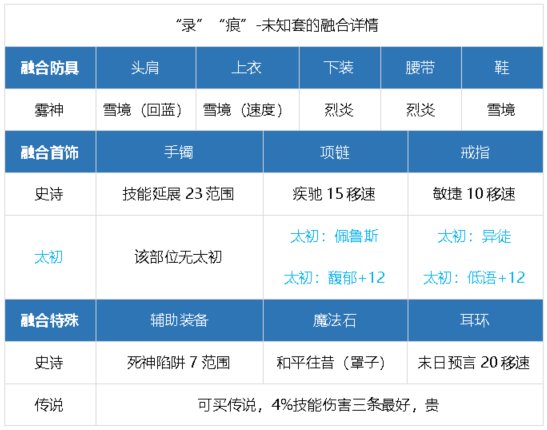The width and height of the screenshot is (547, 430).
Task: Select the 戒指 column header
Action: (475, 152)
